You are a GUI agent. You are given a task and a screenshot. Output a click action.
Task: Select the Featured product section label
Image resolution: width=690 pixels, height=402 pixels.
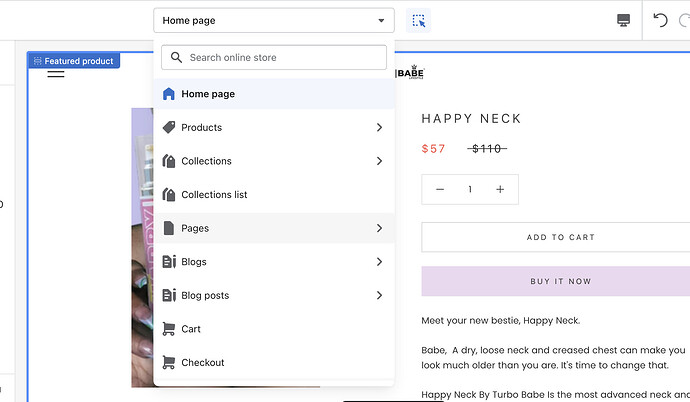pyautogui.click(x=73, y=61)
